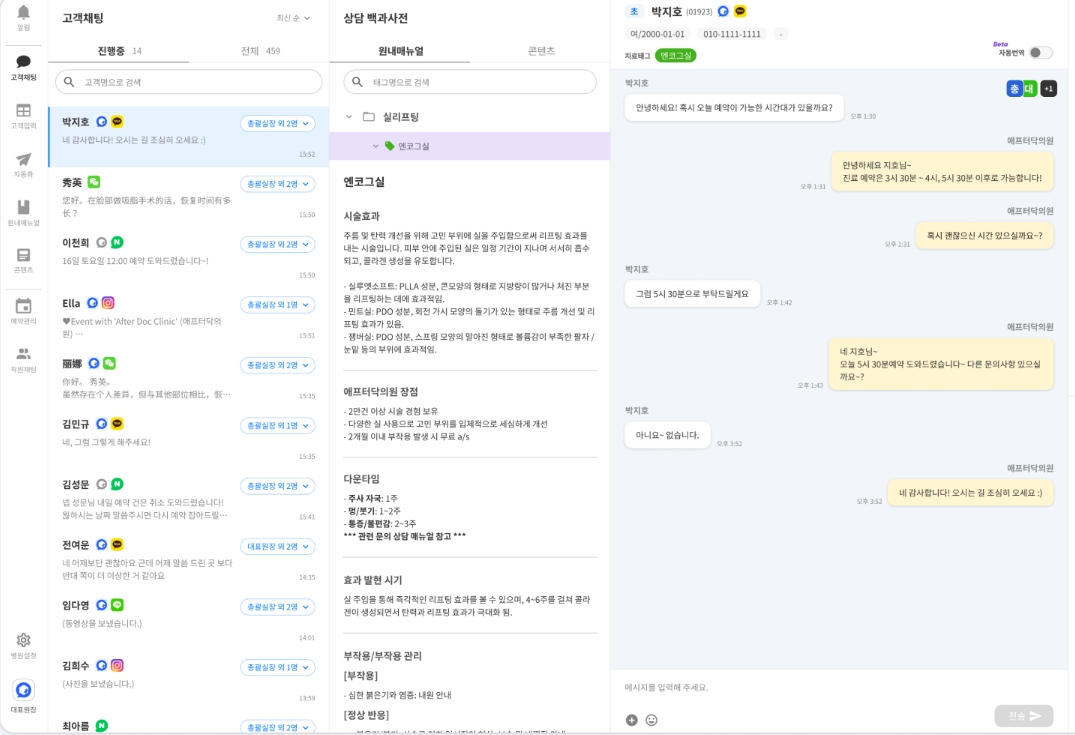Click the 고객명으로 검색 search field
This screenshot has width=1075, height=735.
coord(189,82)
